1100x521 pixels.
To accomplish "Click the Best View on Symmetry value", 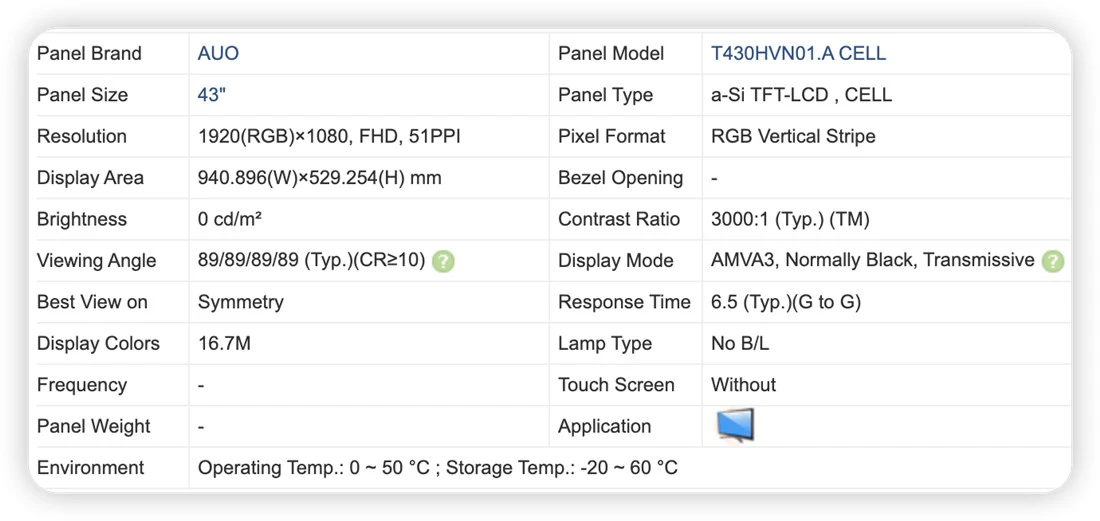I will 241,302.
